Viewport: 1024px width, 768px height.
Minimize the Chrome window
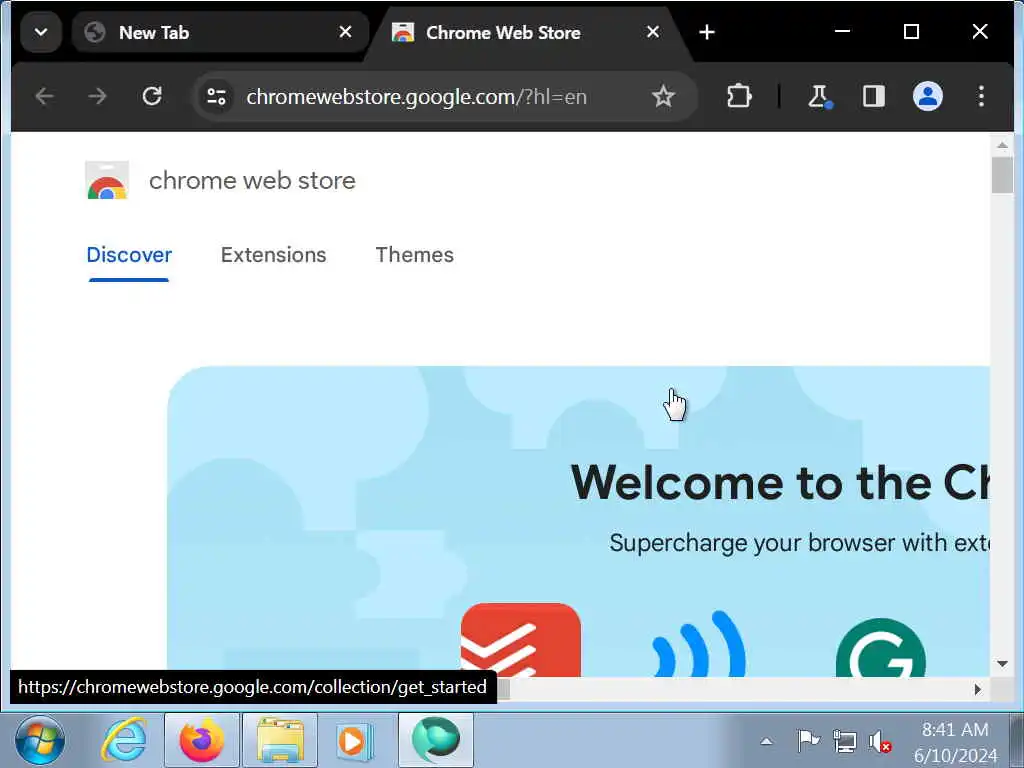(x=842, y=31)
